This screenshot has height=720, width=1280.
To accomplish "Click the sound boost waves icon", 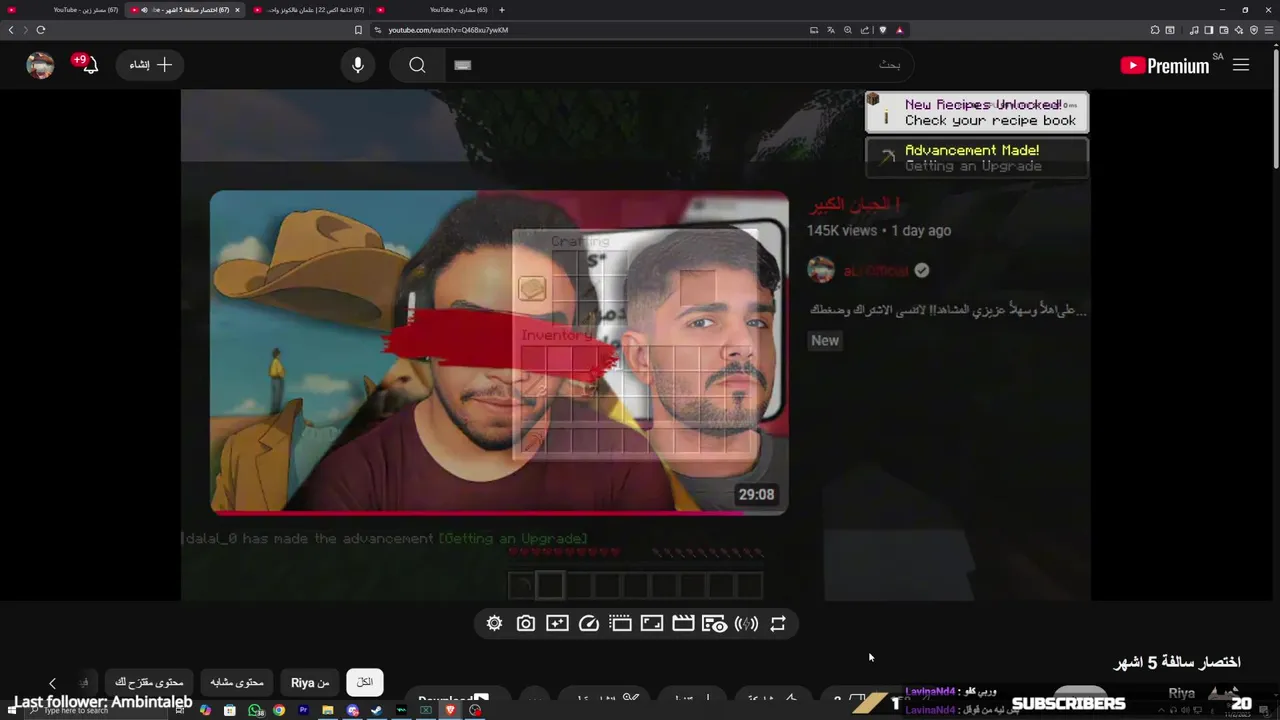I will [x=746, y=623].
